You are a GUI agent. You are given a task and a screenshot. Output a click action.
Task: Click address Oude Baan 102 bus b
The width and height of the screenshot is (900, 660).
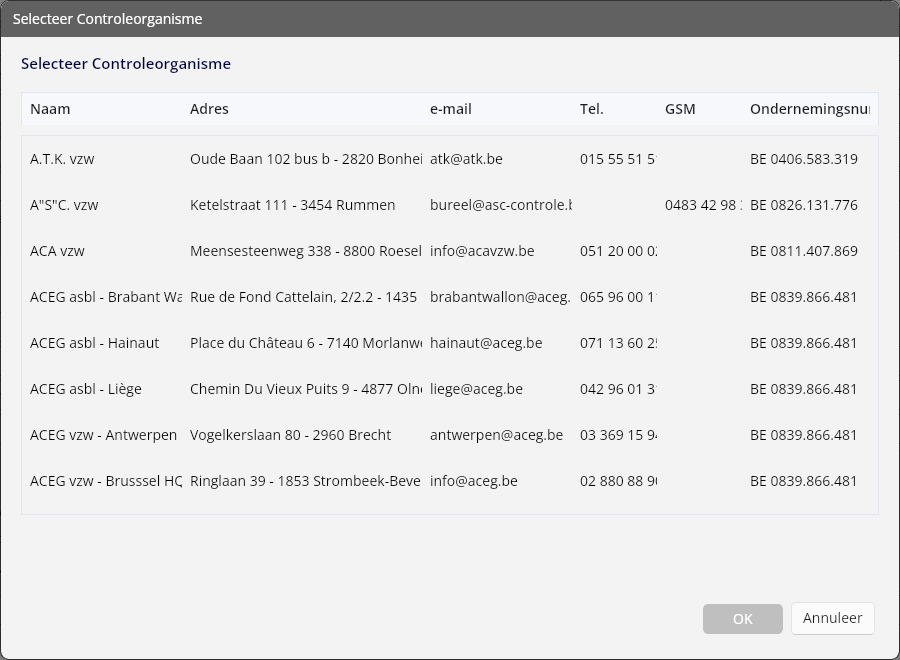pos(306,159)
